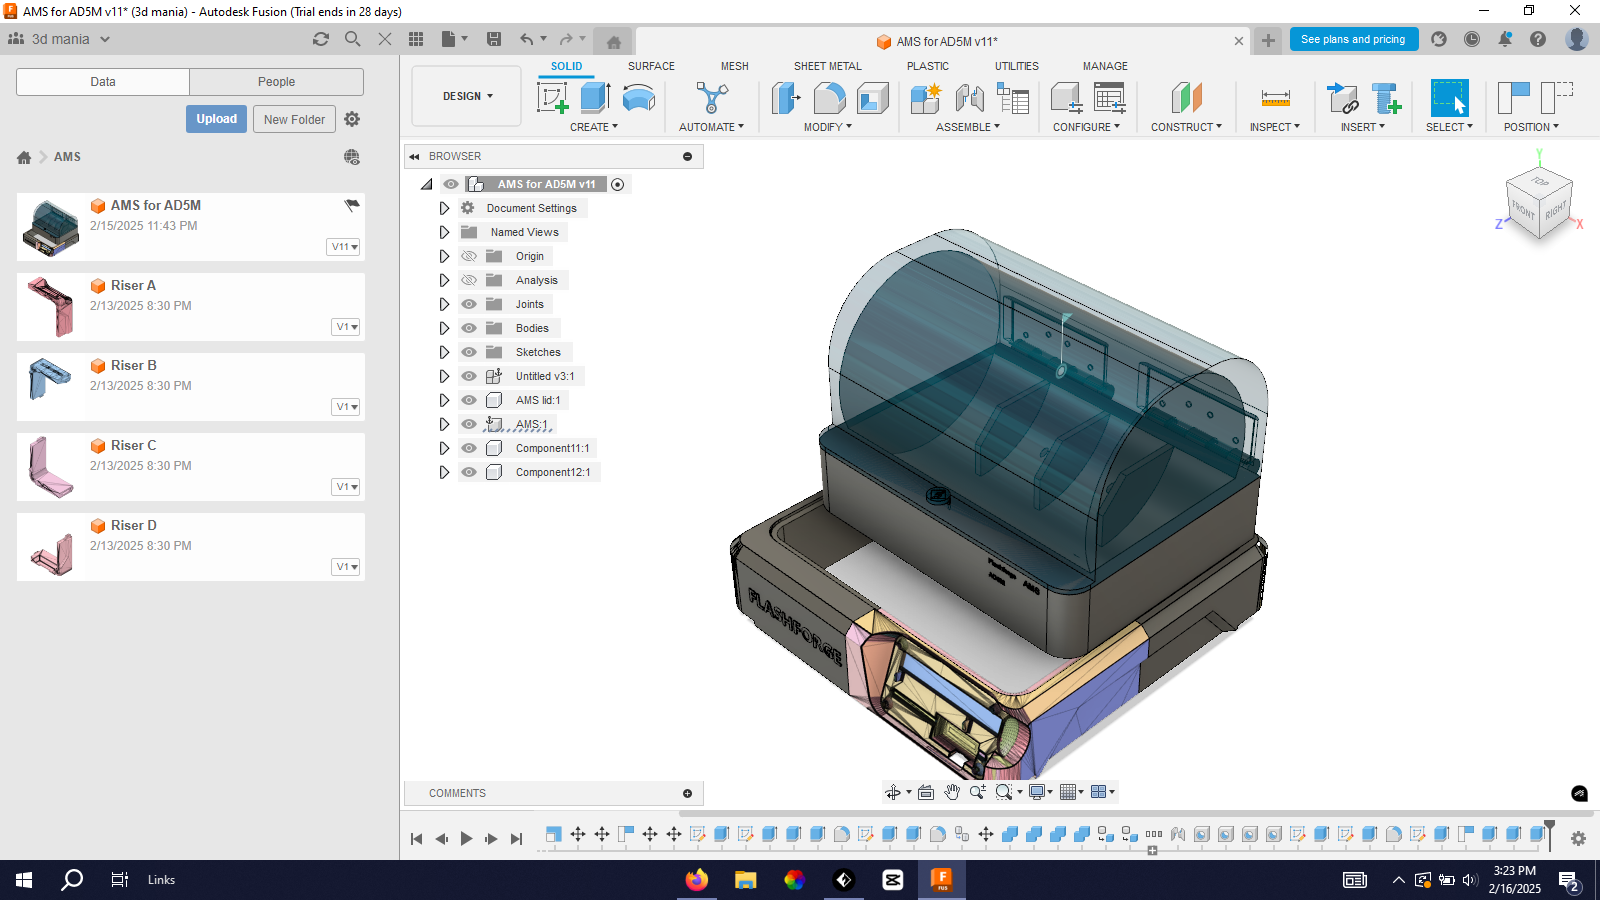The width and height of the screenshot is (1600, 900).
Task: Click the Zoom Window magnifier icon
Action: pyautogui.click(x=1004, y=792)
